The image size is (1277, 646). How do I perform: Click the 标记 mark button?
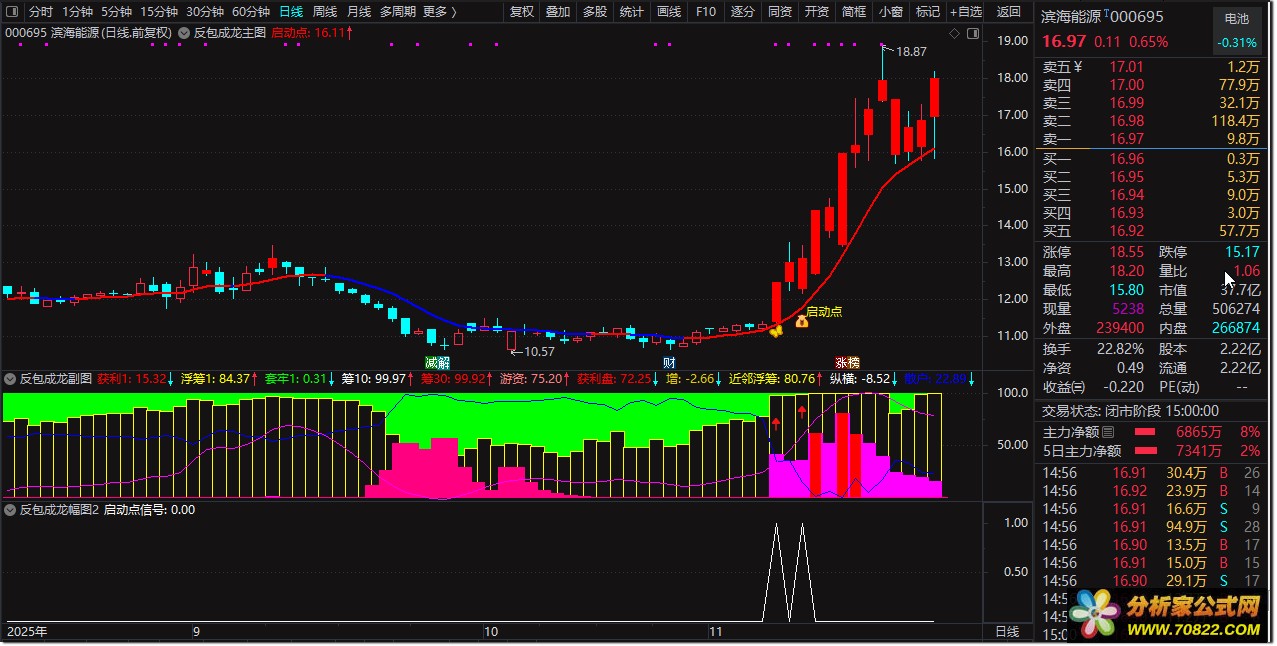click(x=927, y=12)
